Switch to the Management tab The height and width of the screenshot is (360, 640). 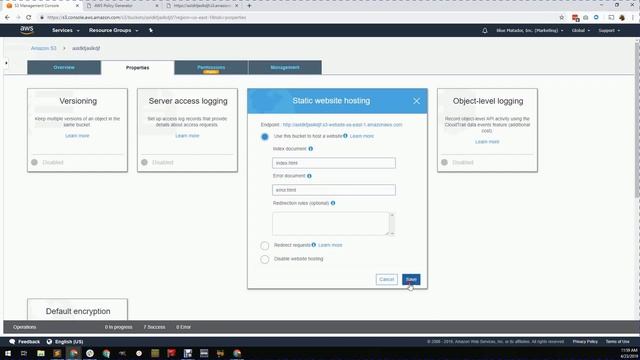coord(285,67)
